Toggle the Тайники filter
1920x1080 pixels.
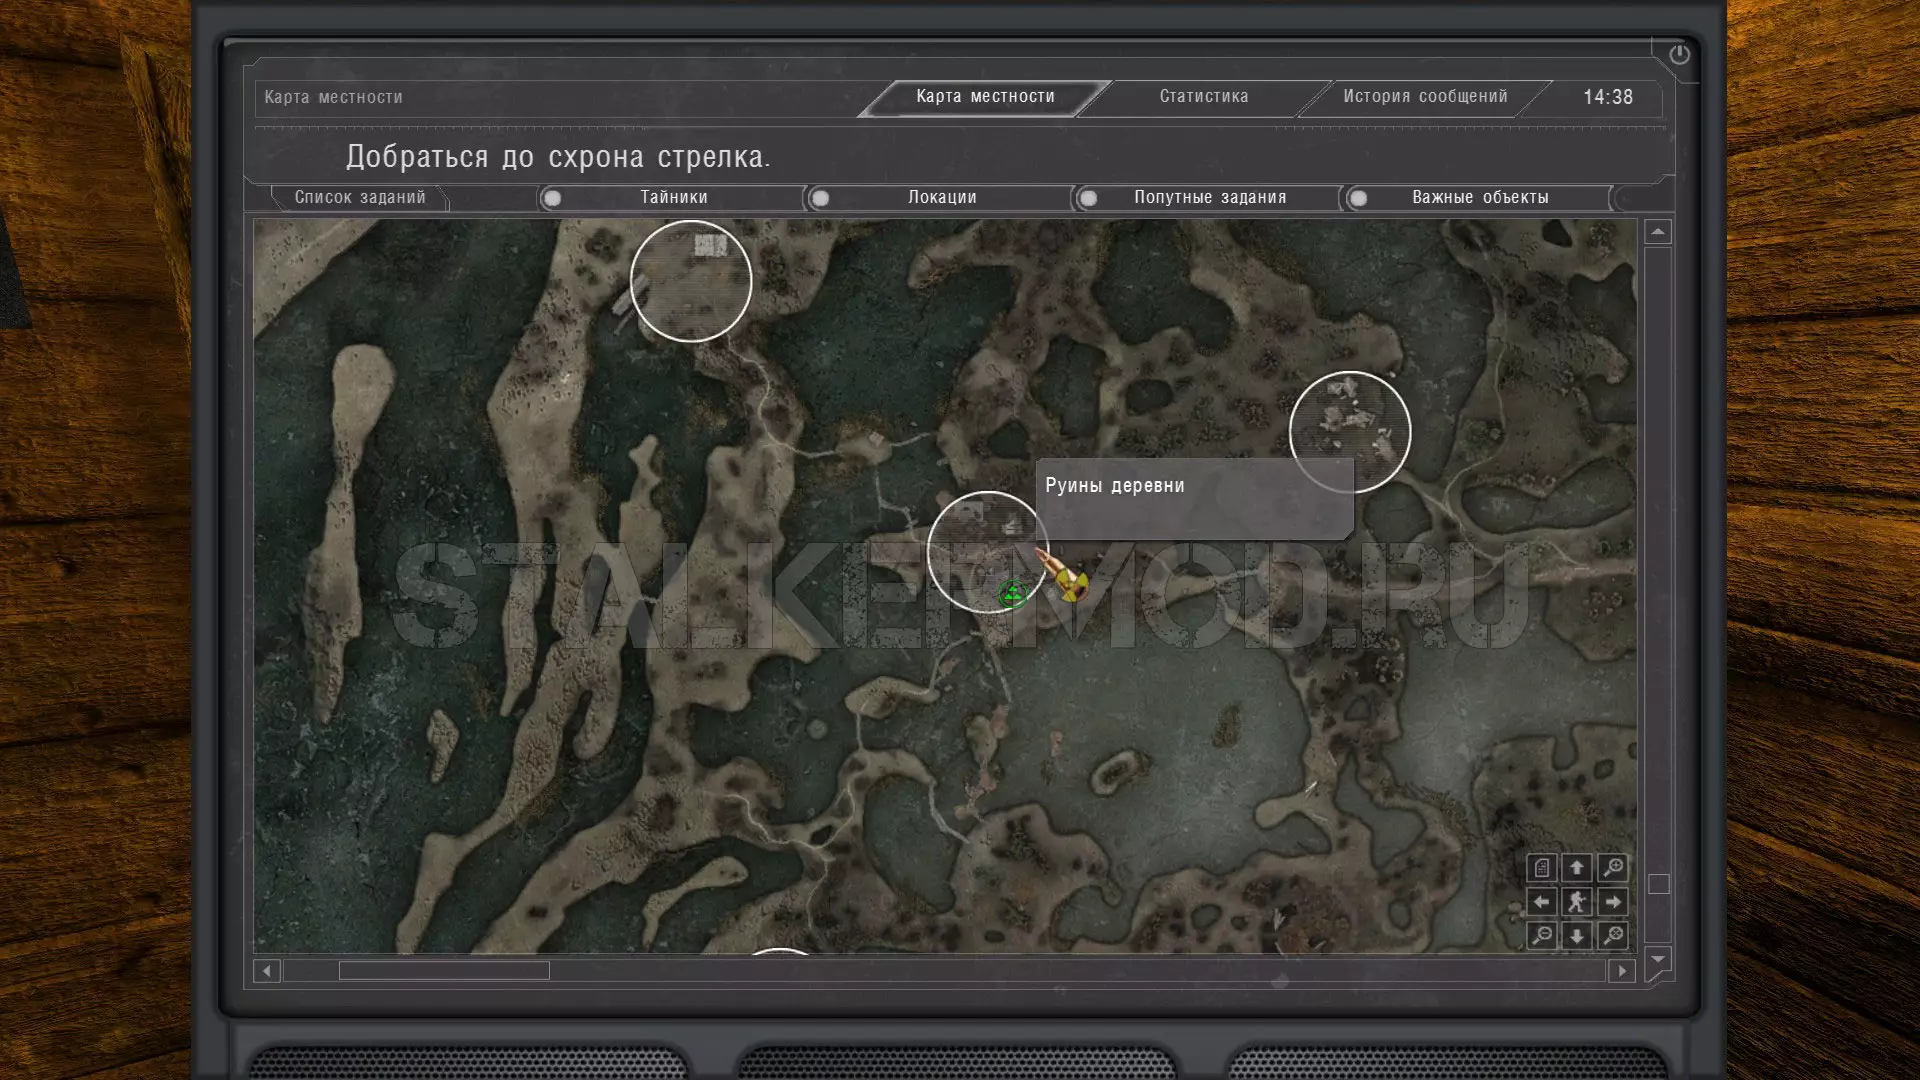click(x=673, y=198)
